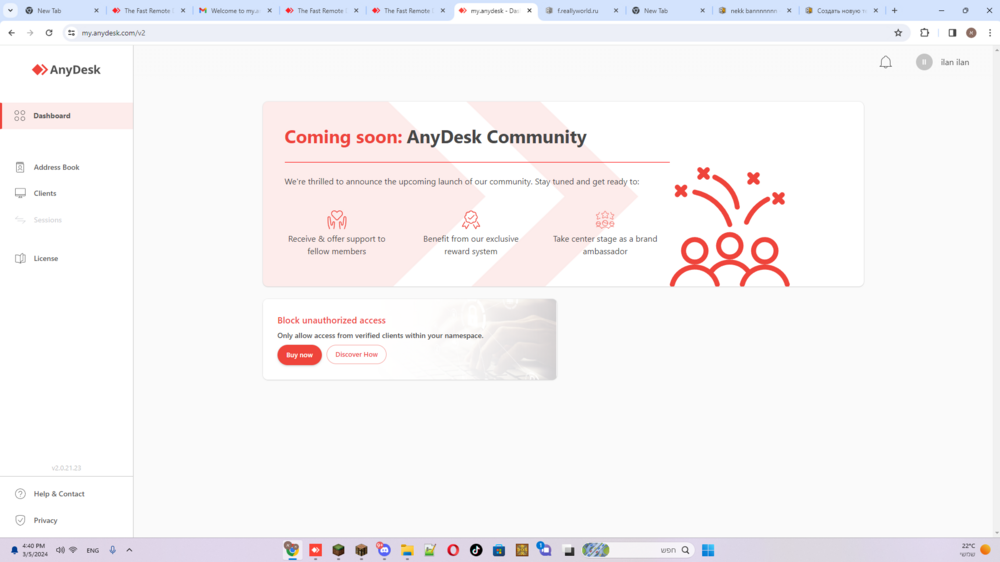Expand the tab search dropdown arrow
The image size is (1000, 562).
pos(10,10)
